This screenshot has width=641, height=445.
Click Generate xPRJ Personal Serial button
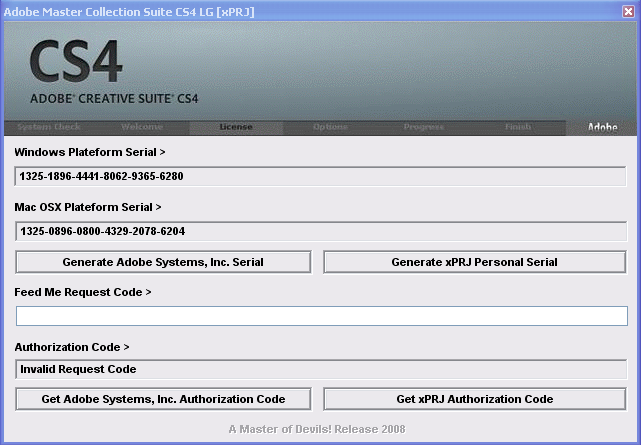[x=474, y=262]
